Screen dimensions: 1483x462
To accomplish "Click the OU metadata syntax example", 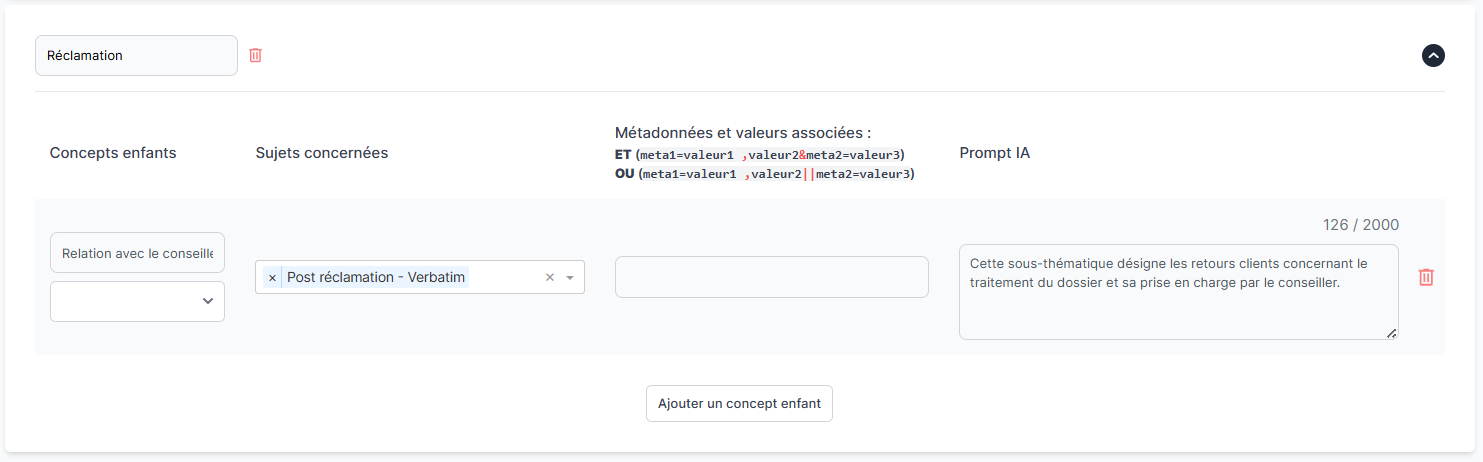I will pos(765,174).
